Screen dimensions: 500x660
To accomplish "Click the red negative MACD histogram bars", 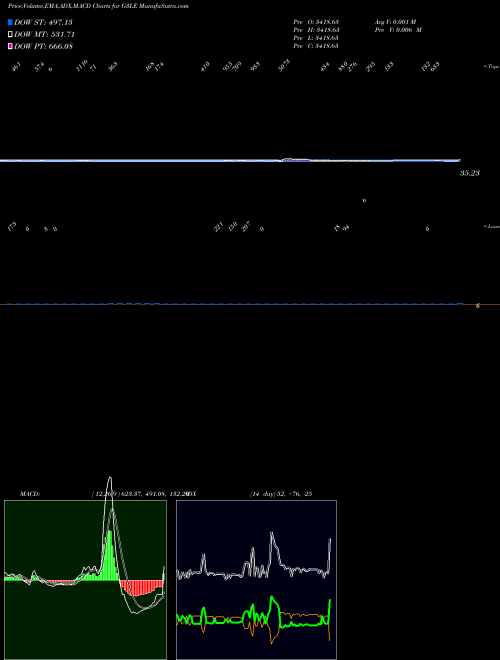I will point(141,588).
